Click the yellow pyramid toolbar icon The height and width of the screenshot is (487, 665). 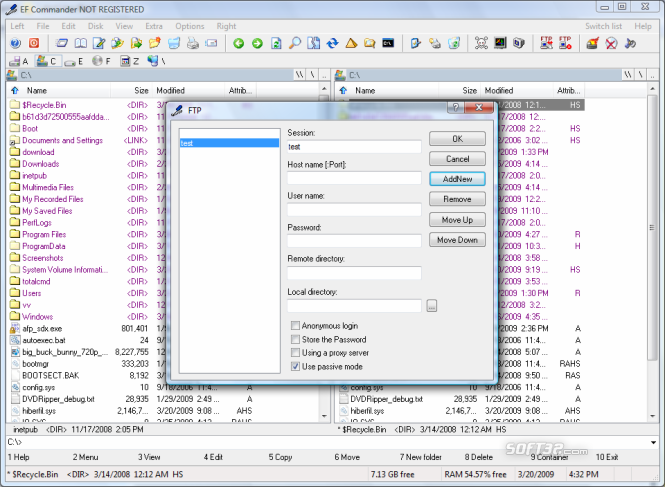tap(351, 43)
